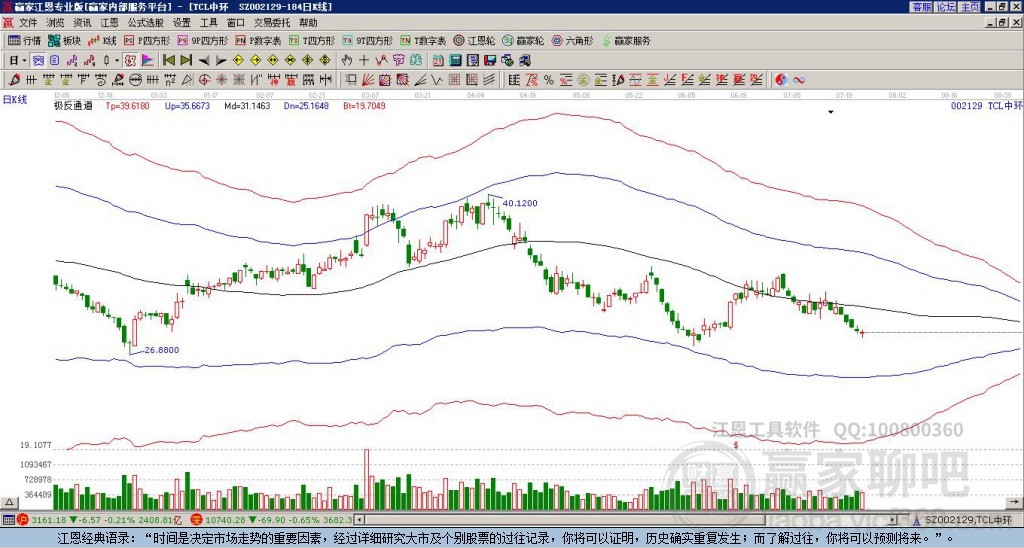The height and width of the screenshot is (548, 1024).
Task: Open the 六角形 hexagon tool
Action: point(573,40)
